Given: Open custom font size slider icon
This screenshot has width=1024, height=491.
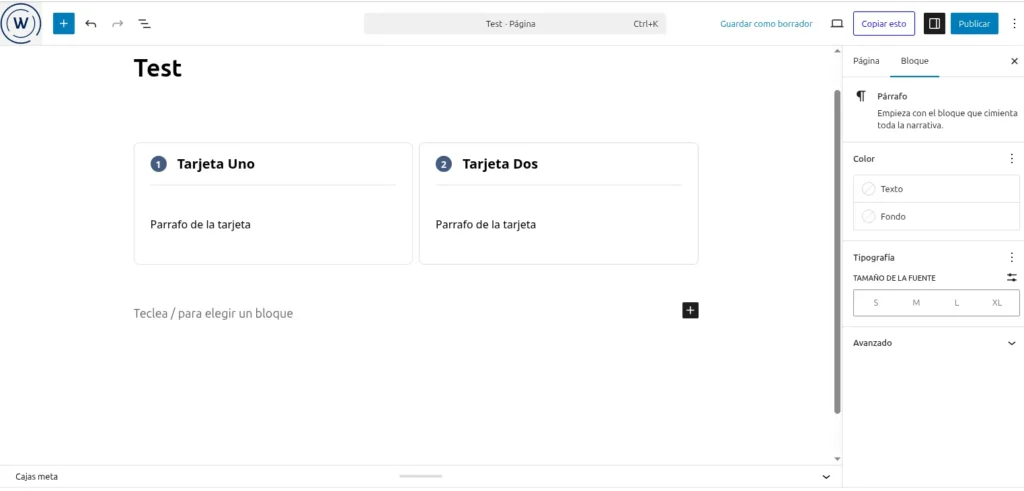Looking at the screenshot, I should pyautogui.click(x=1012, y=278).
